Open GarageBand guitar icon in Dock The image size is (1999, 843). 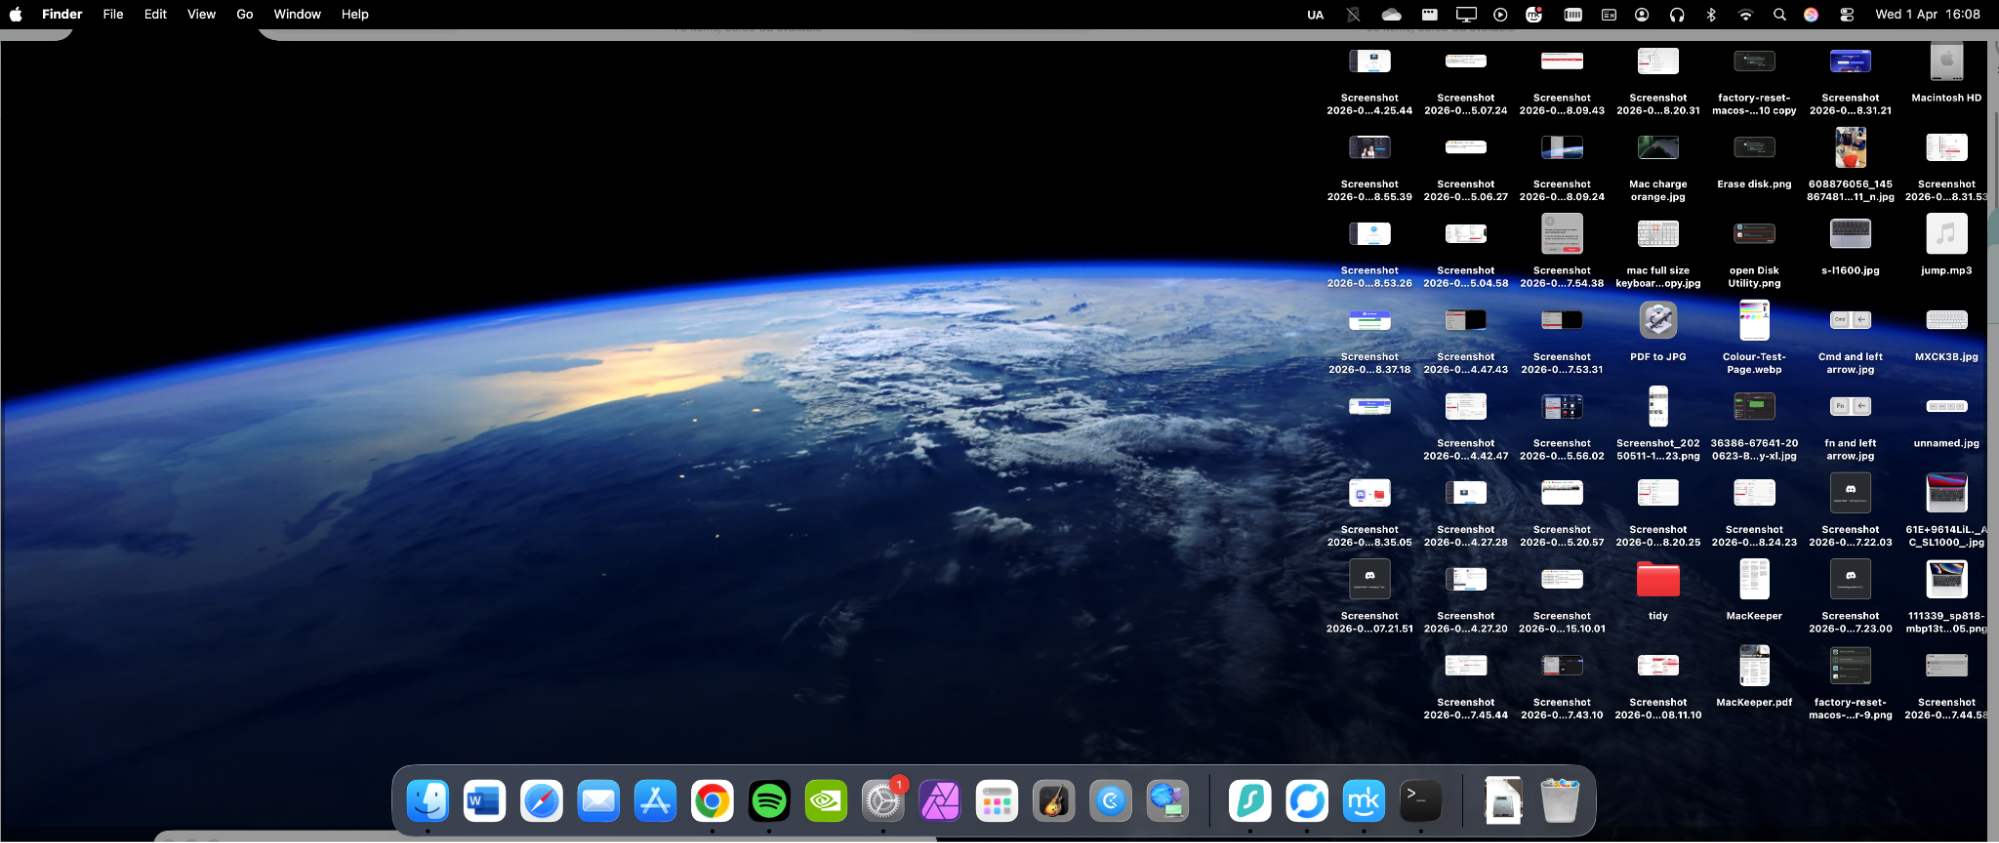click(x=1054, y=801)
